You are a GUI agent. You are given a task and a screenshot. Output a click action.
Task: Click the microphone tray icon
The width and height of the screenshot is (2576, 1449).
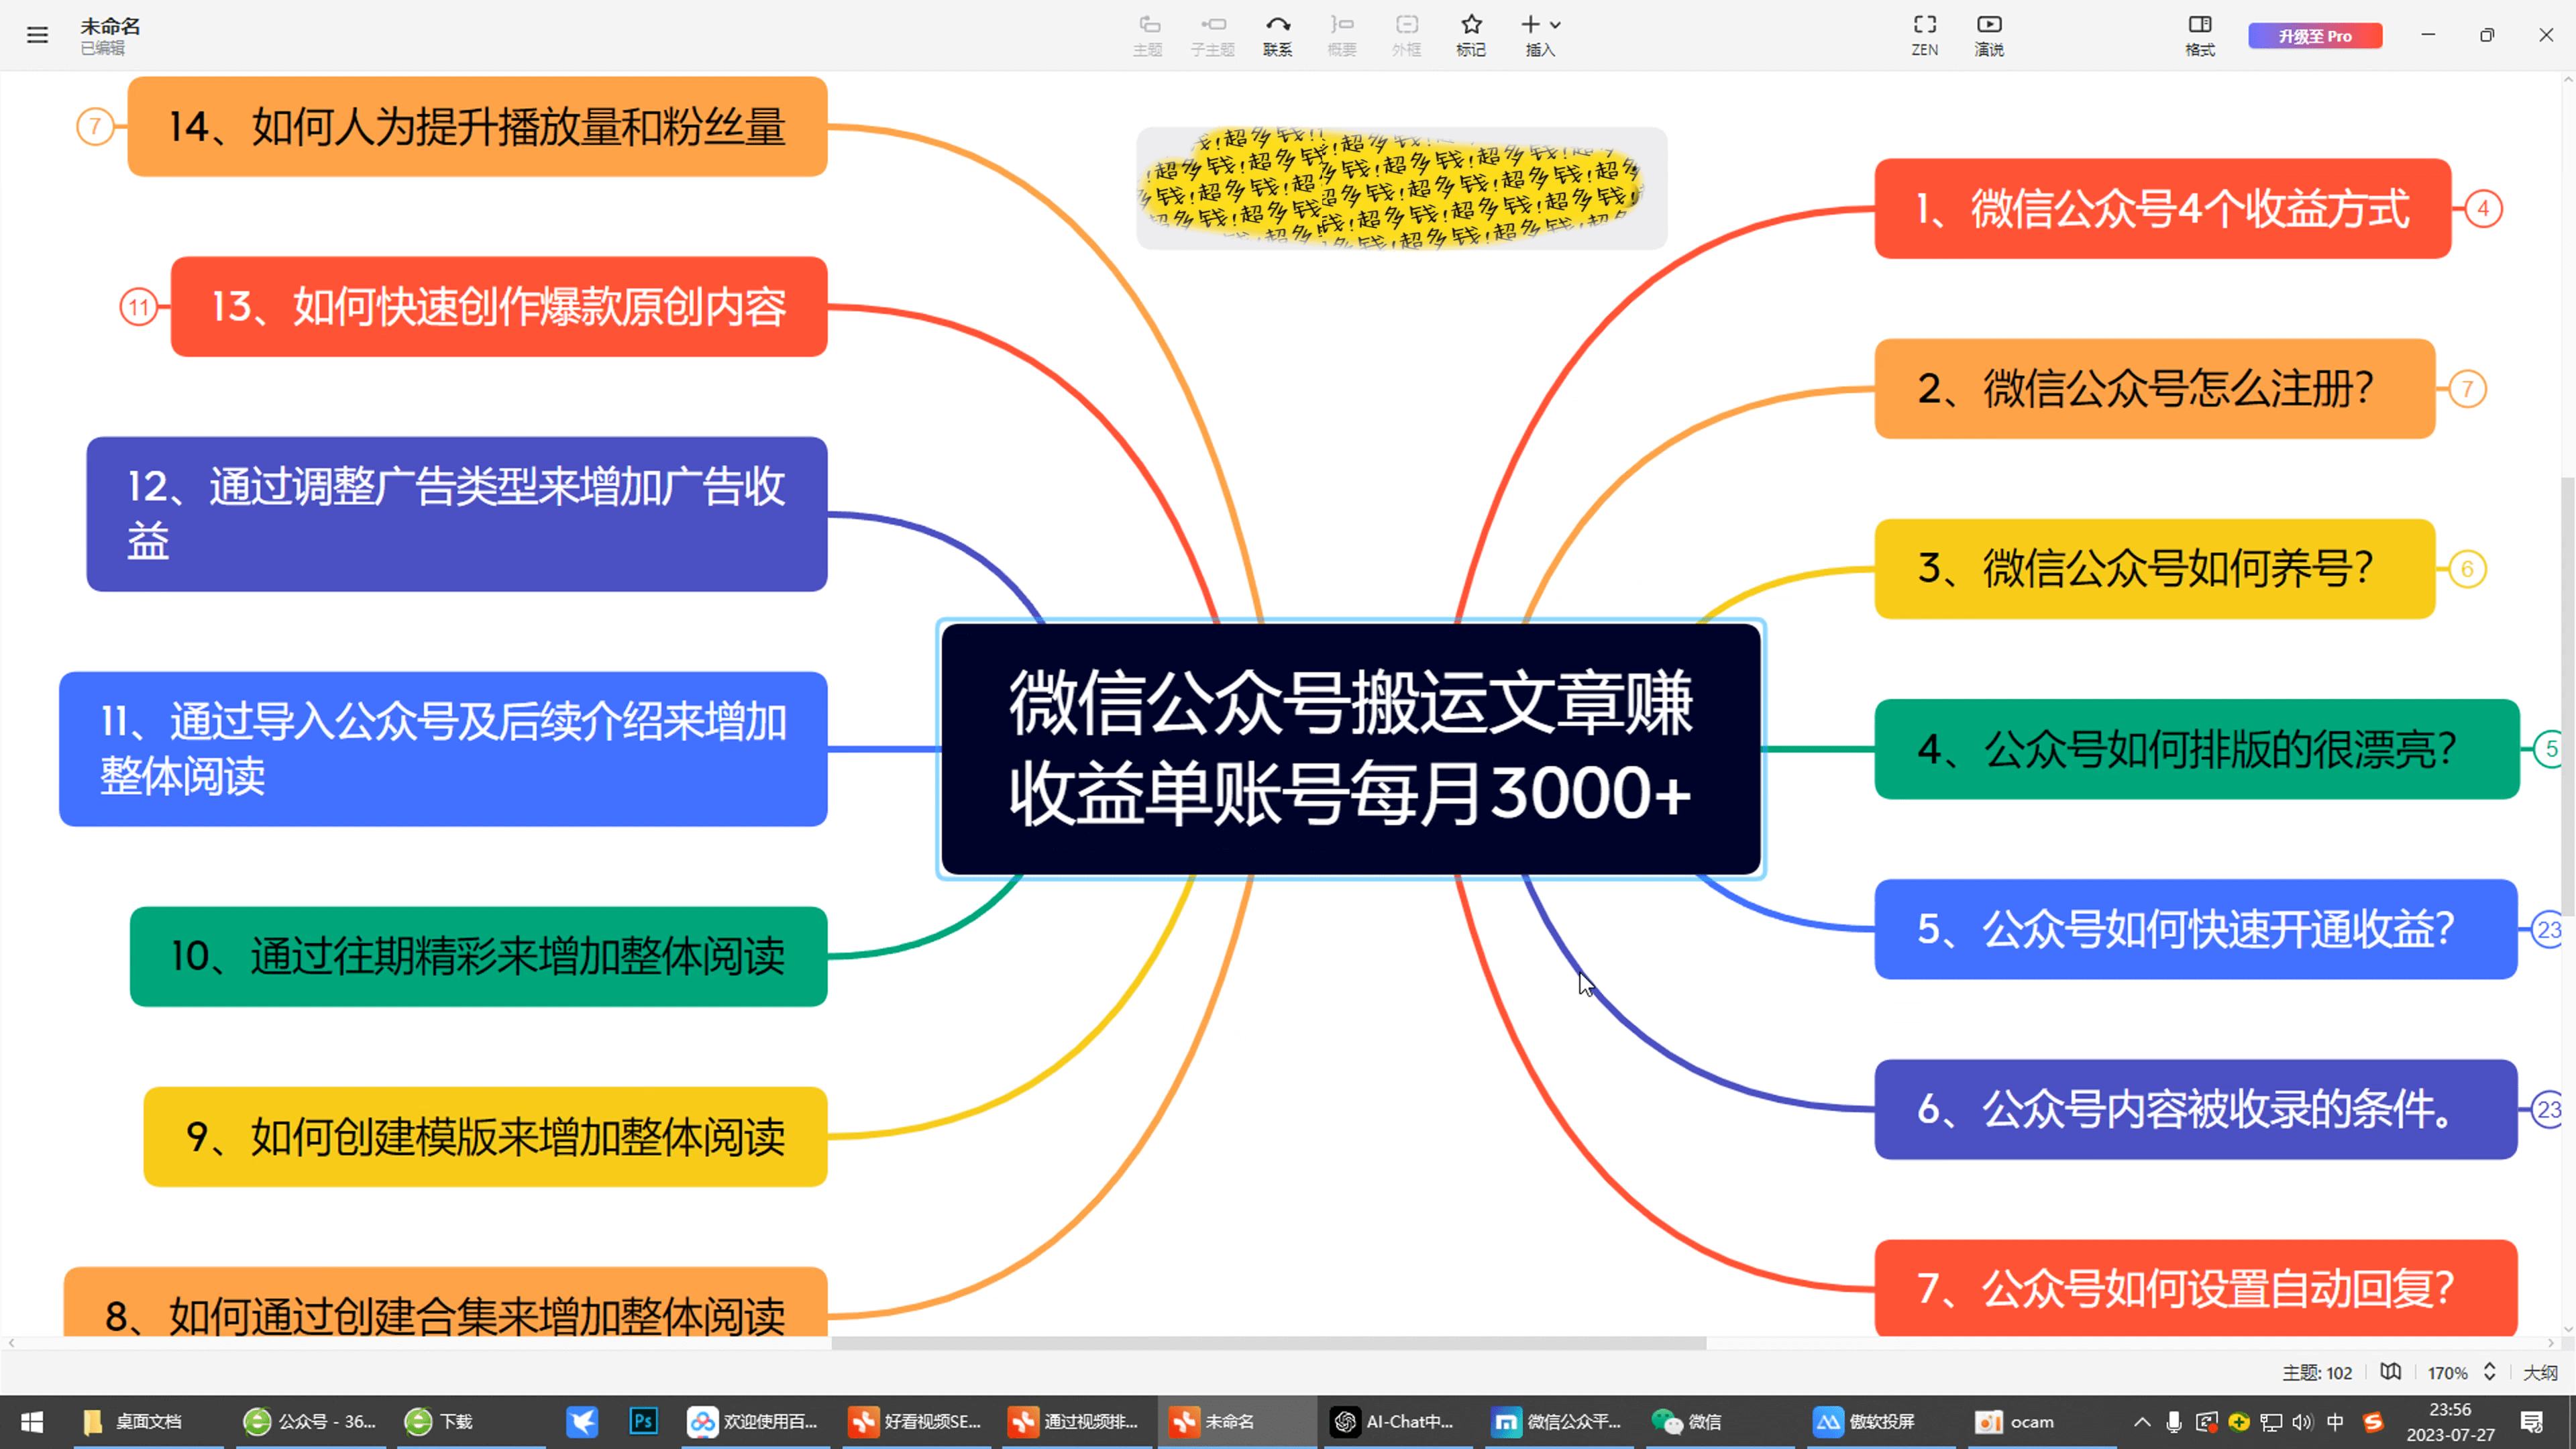2174,1421
